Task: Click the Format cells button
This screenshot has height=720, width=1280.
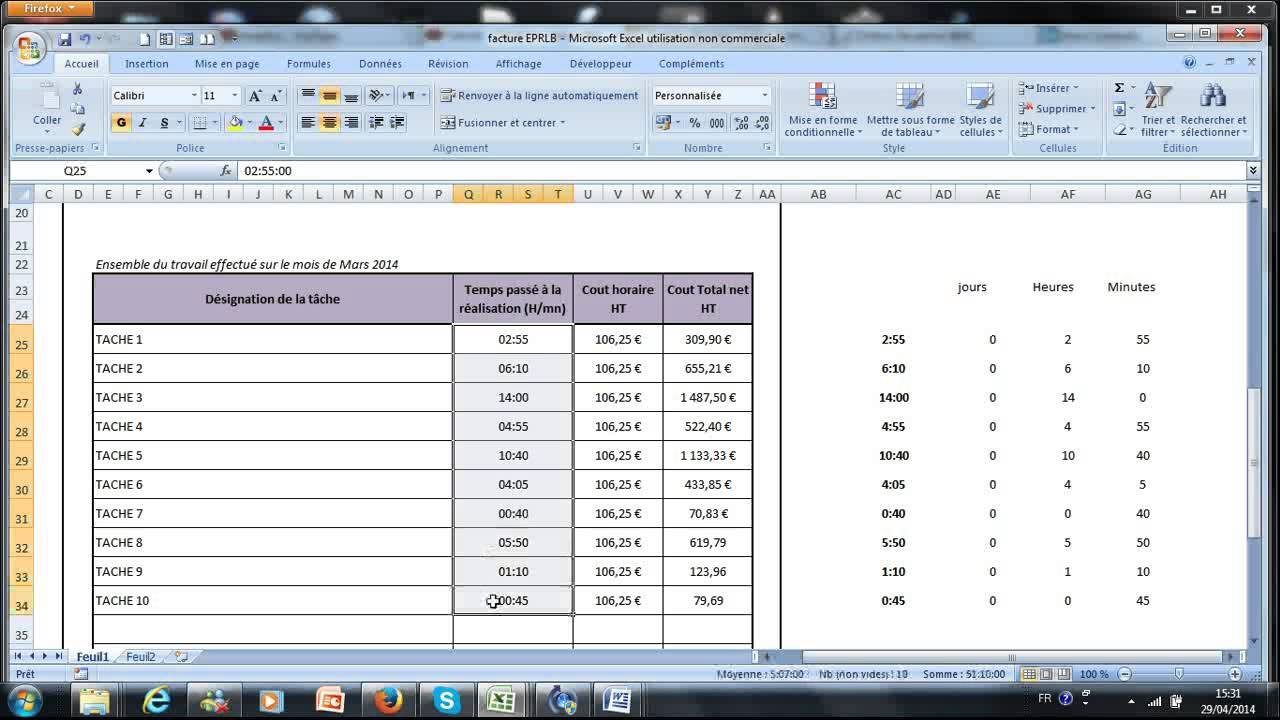Action: coord(1049,129)
